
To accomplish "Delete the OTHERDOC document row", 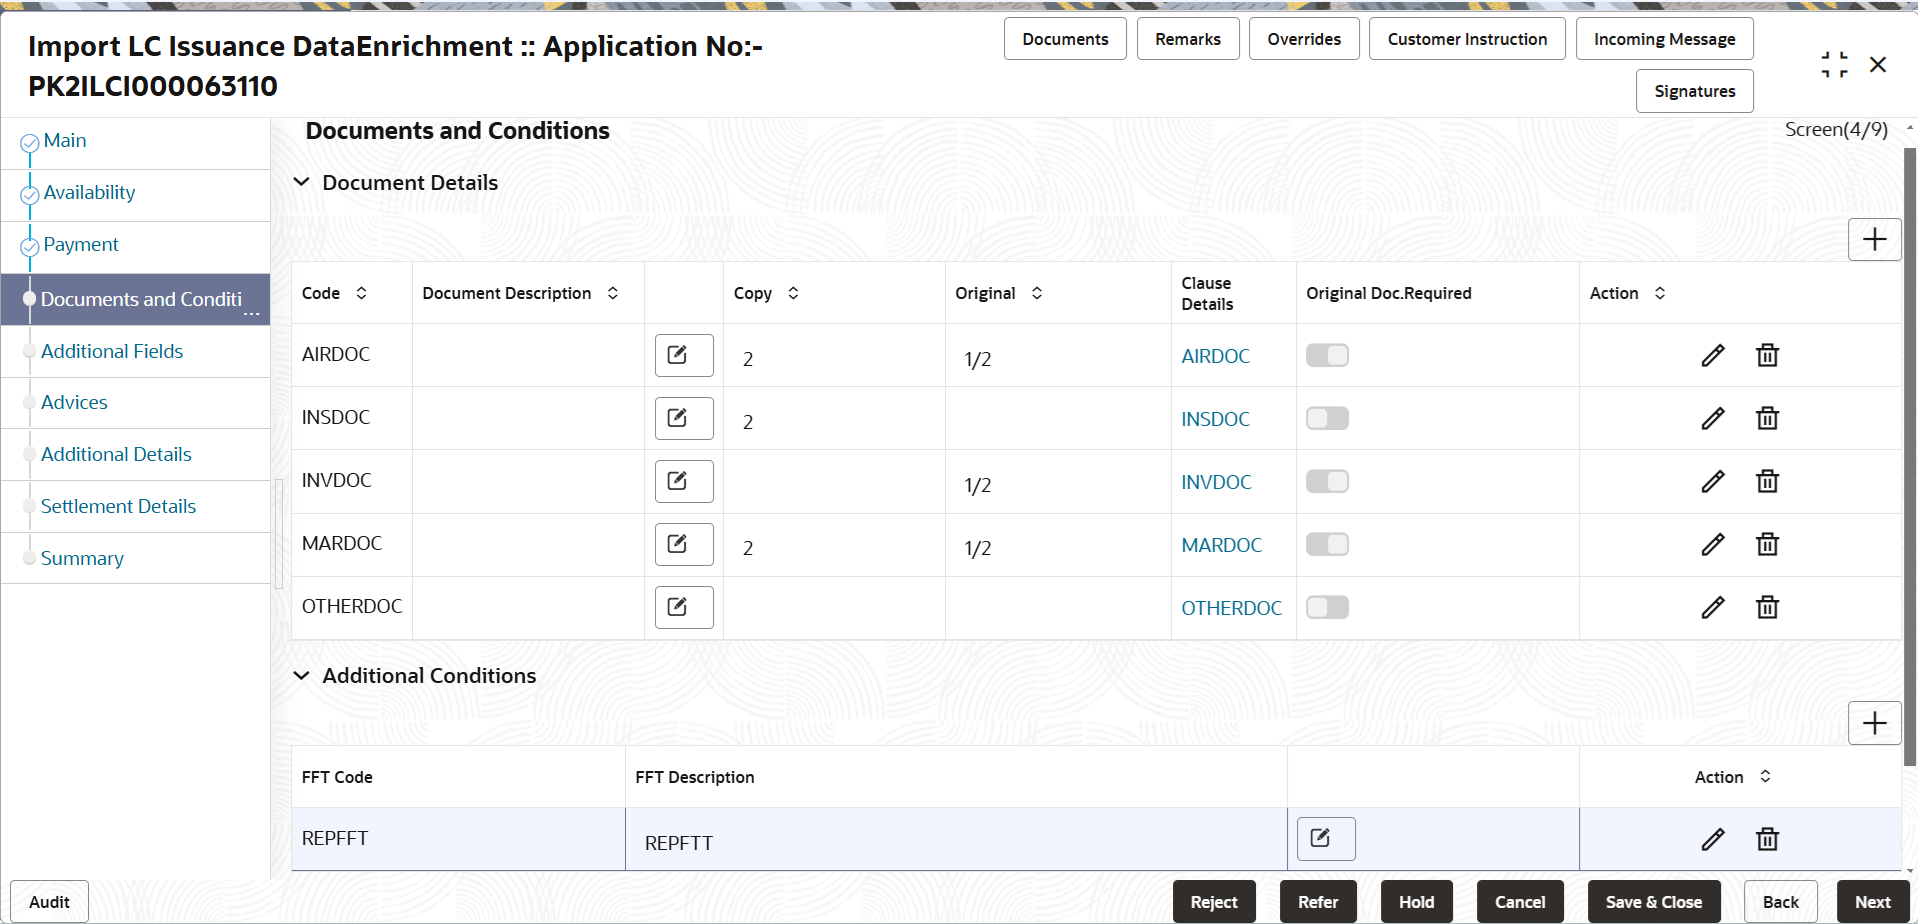I will 1768,607.
